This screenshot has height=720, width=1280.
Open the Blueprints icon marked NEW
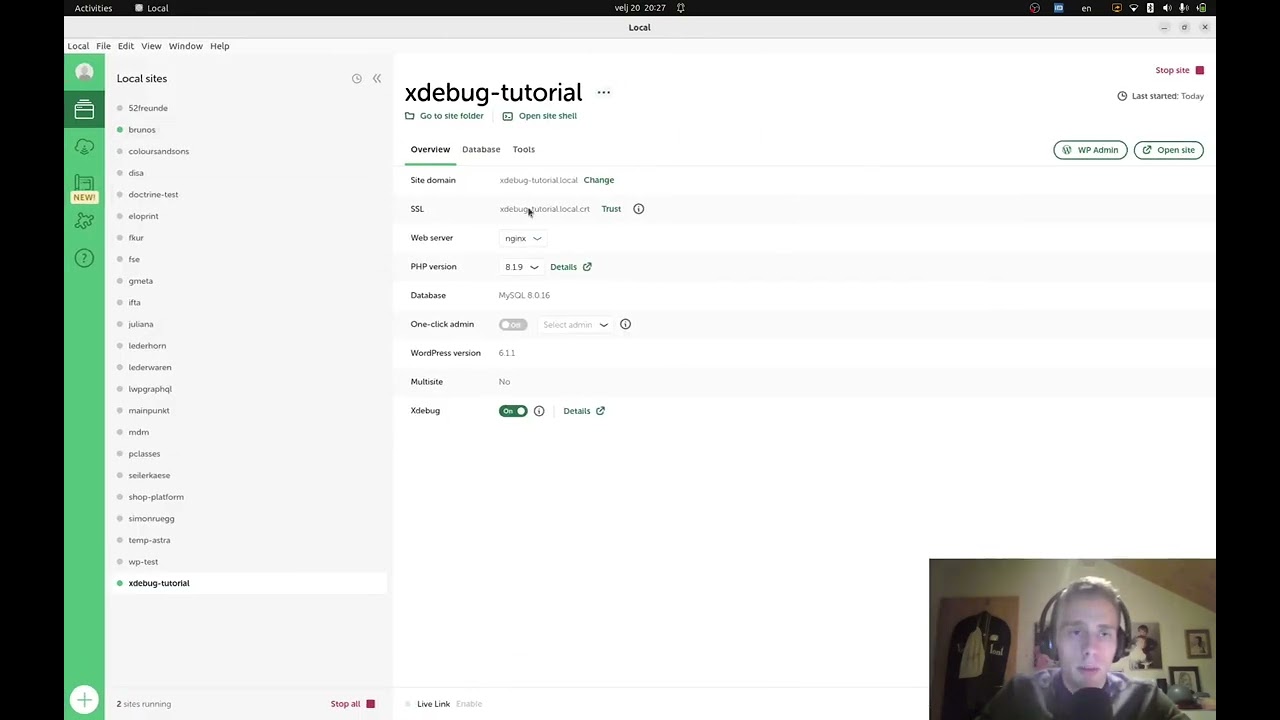[84, 187]
